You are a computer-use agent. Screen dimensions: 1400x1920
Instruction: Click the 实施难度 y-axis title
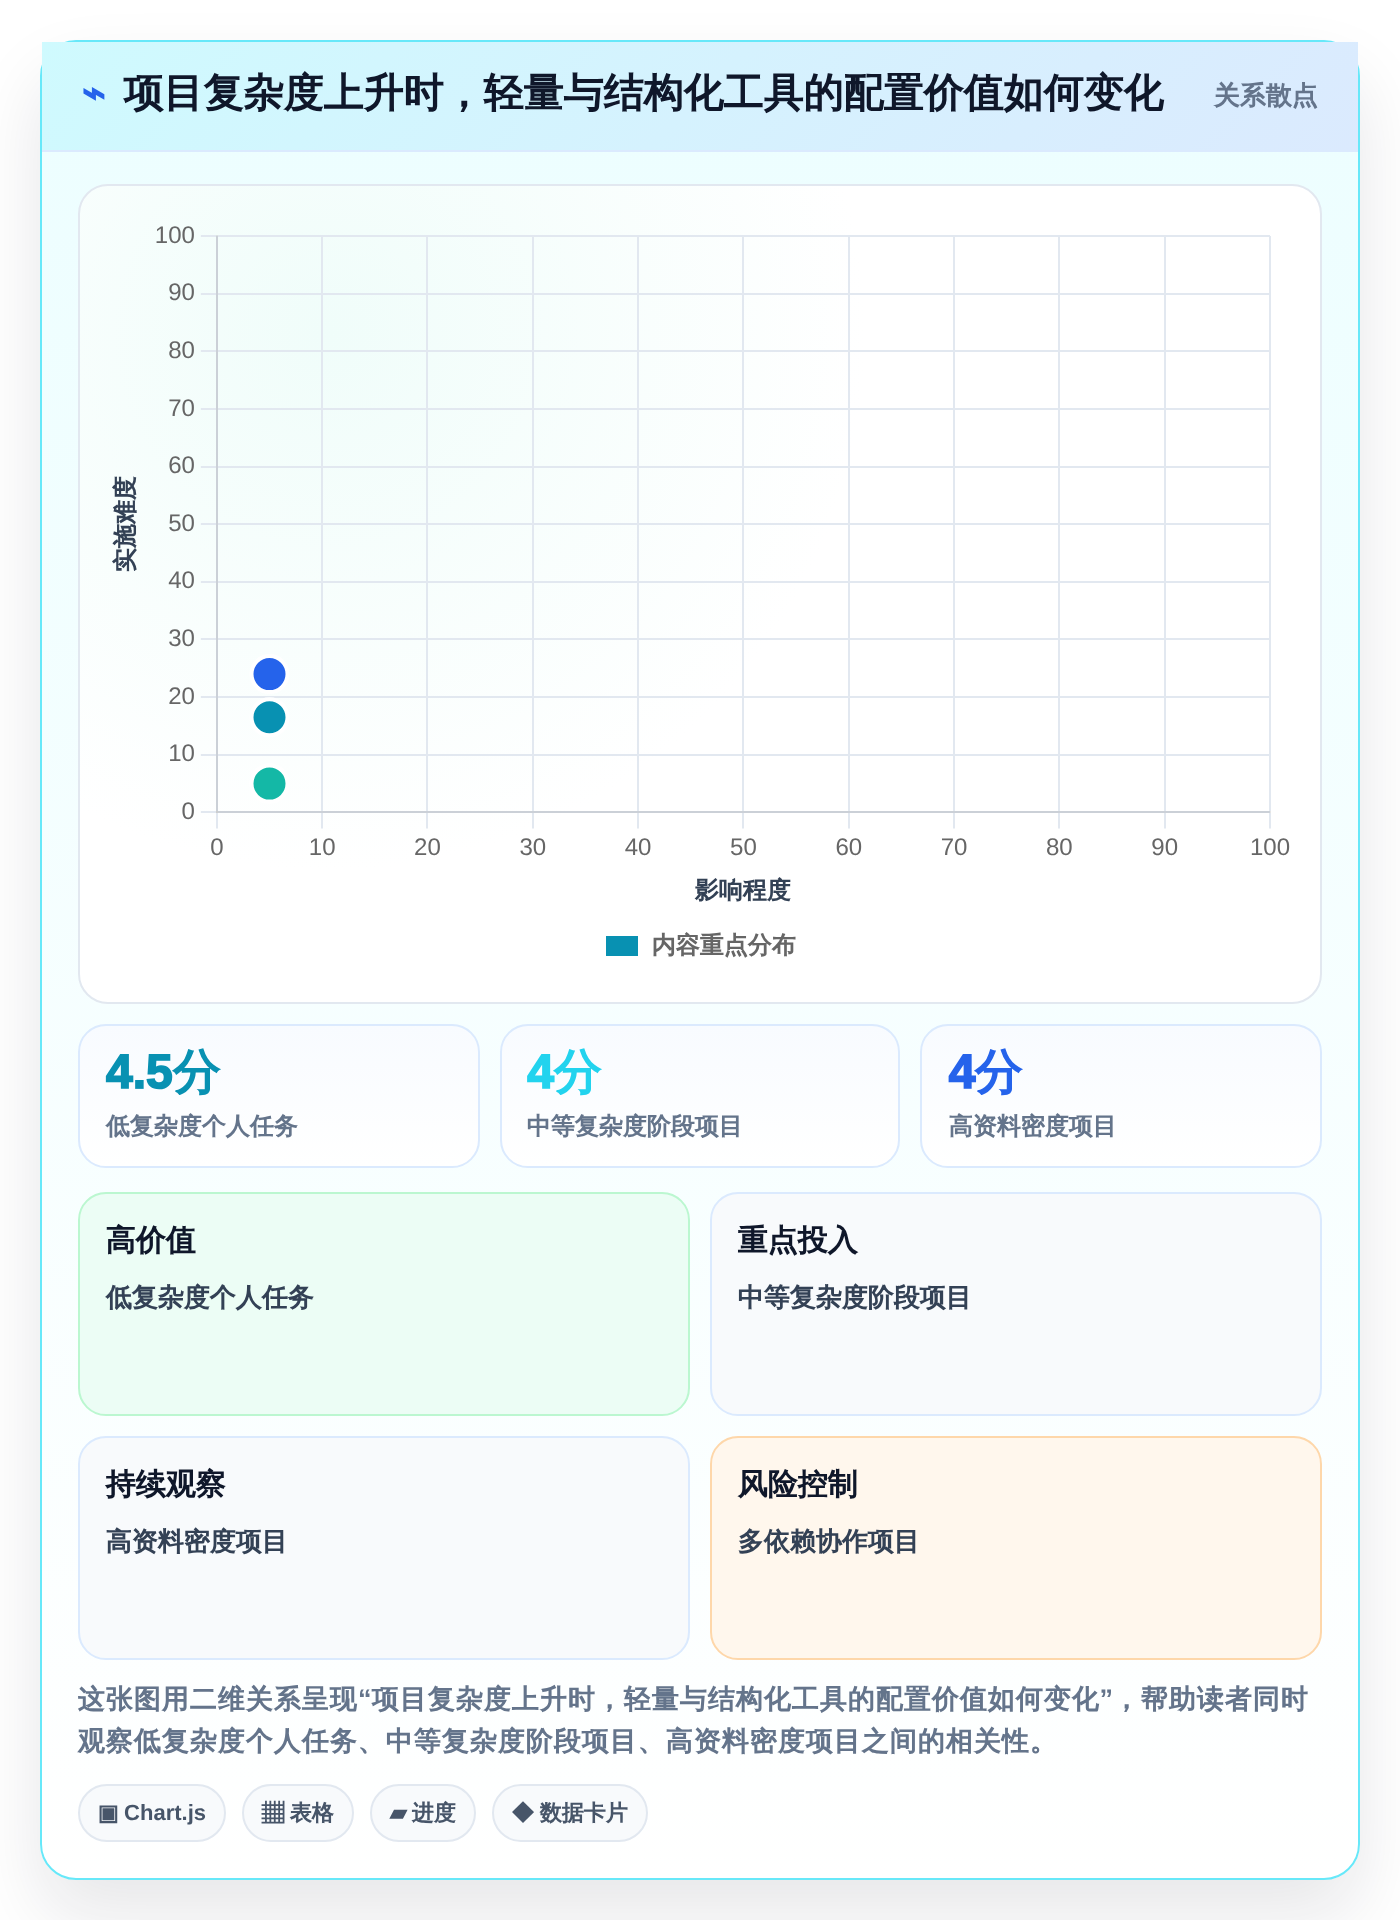point(125,524)
